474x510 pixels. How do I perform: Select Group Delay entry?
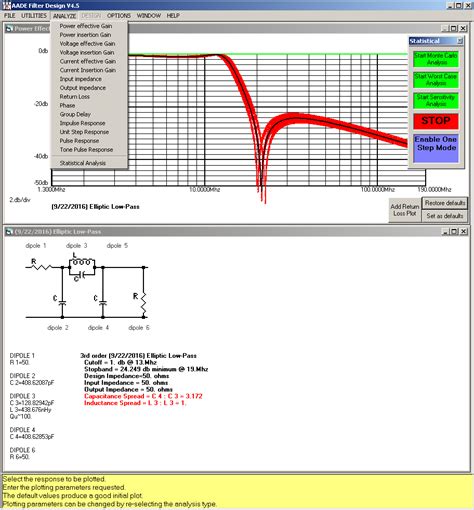click(75, 114)
